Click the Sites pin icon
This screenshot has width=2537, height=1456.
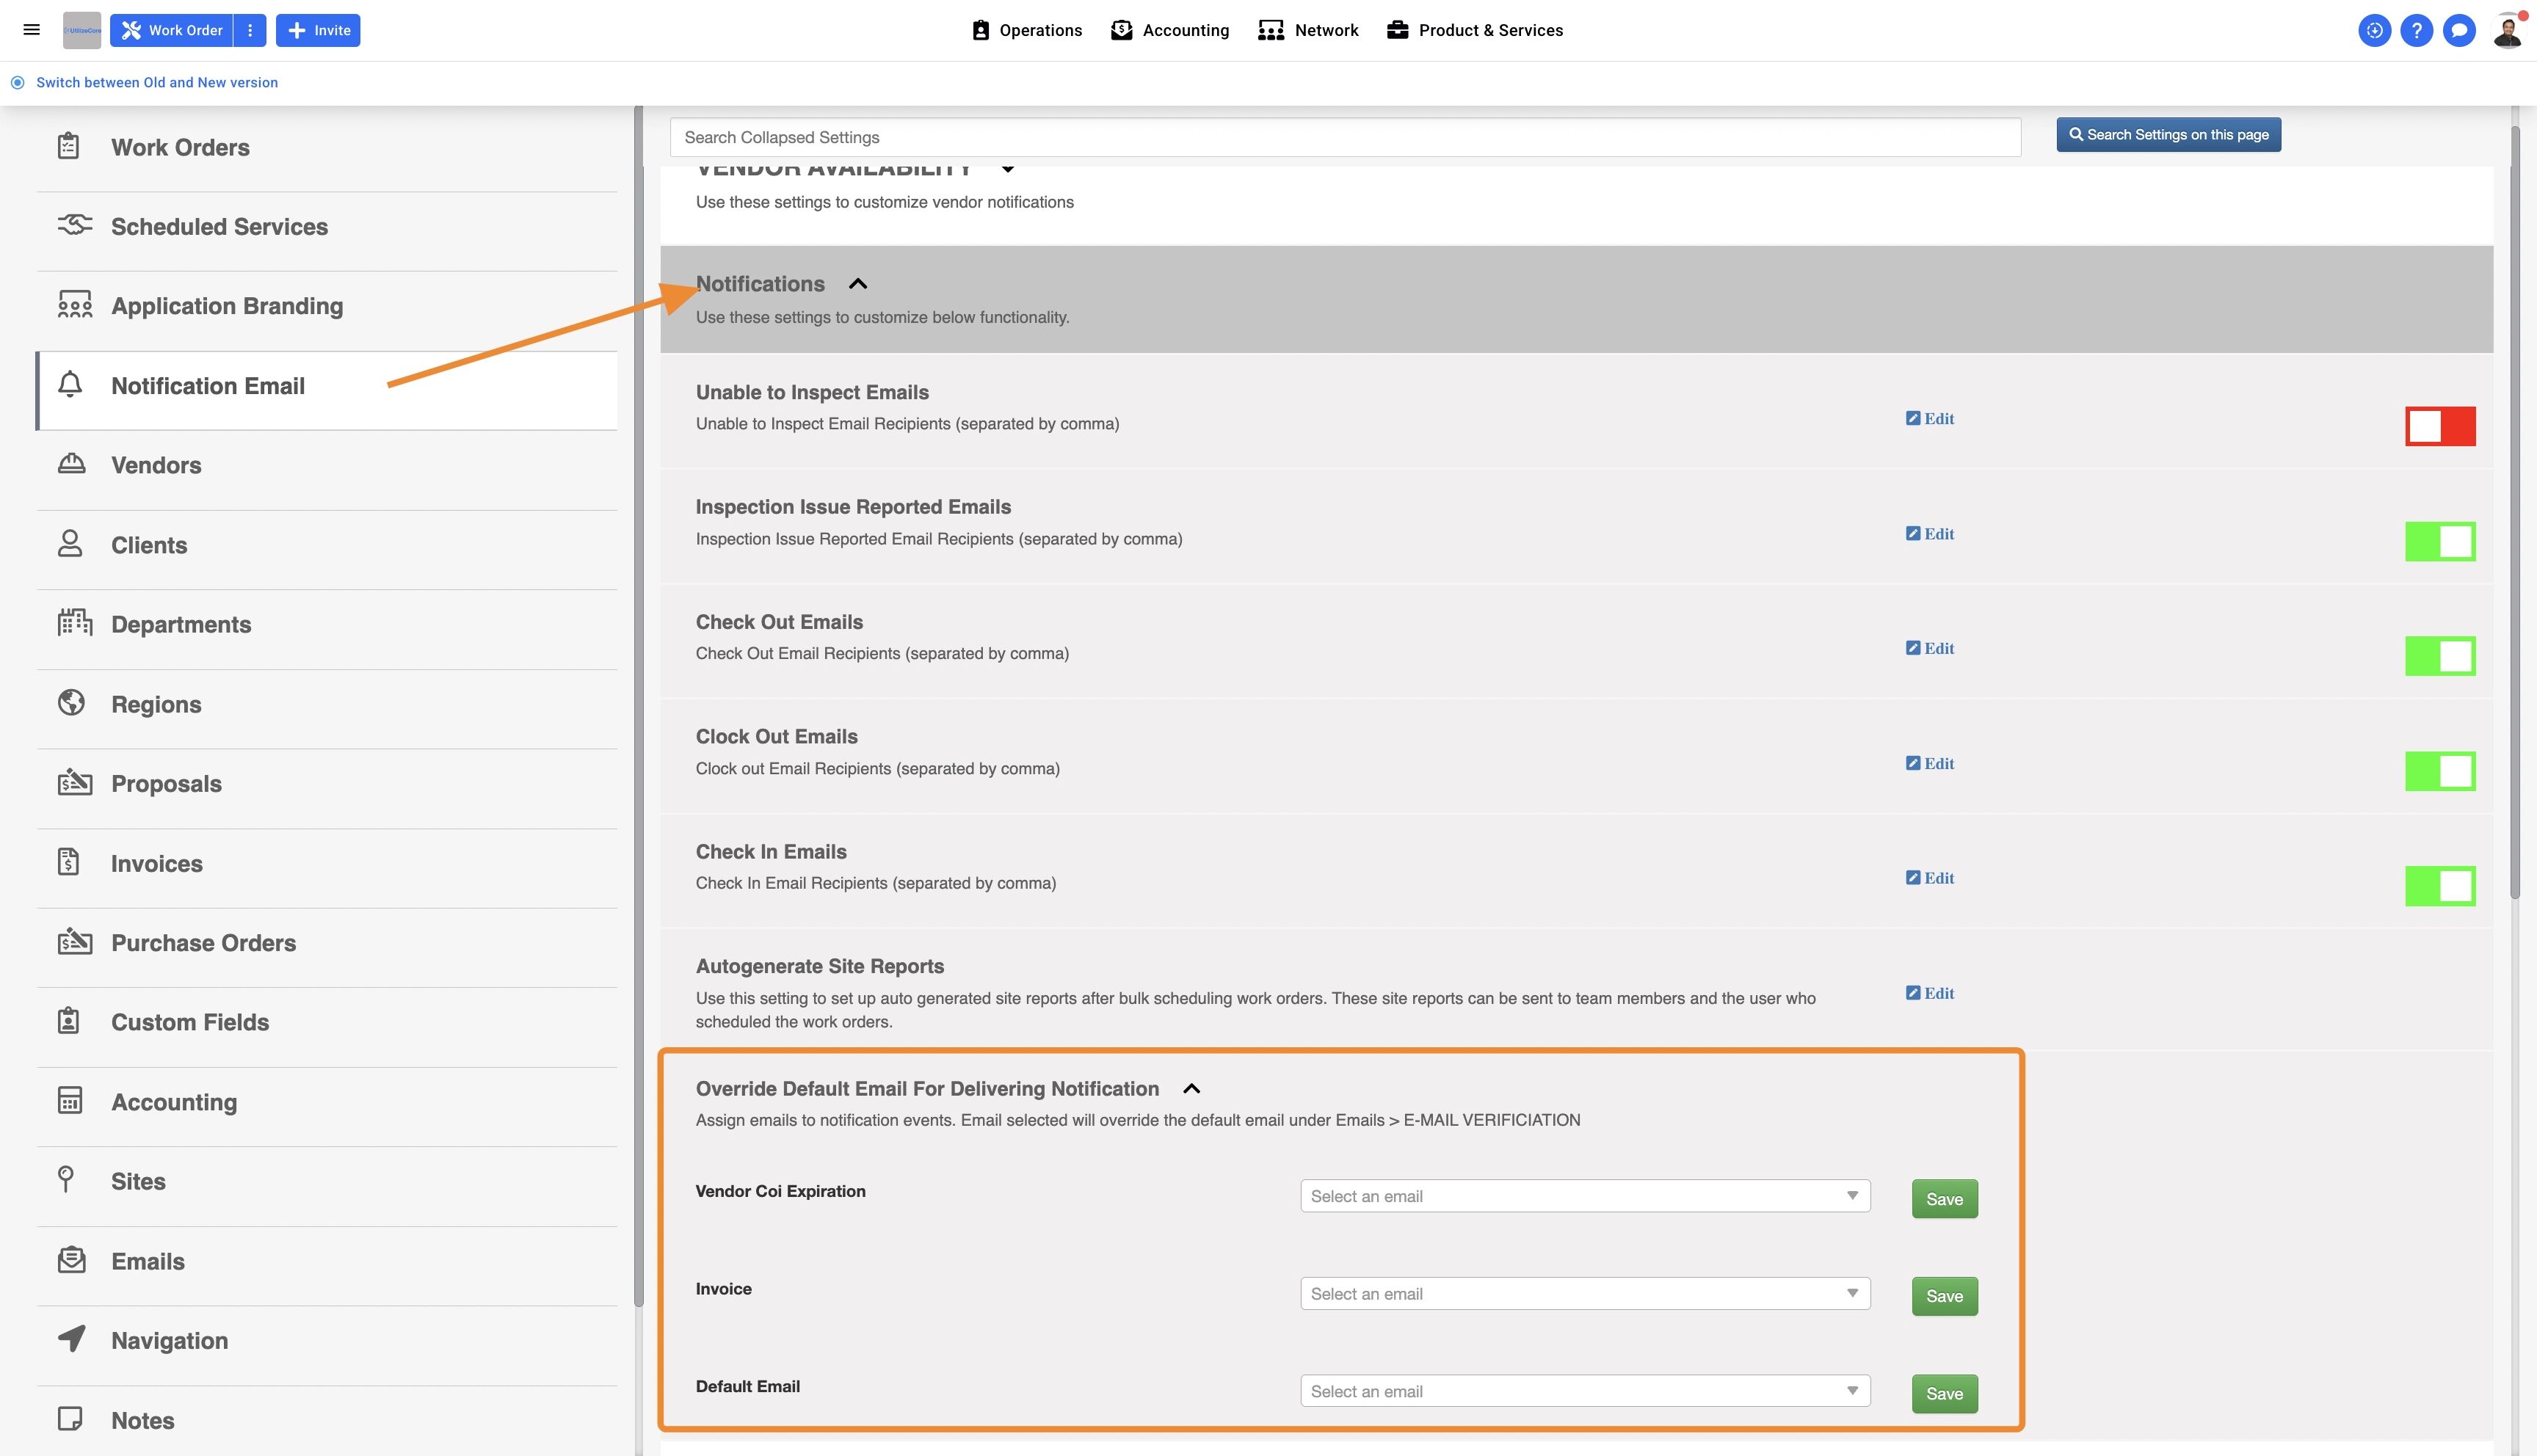[x=66, y=1180]
